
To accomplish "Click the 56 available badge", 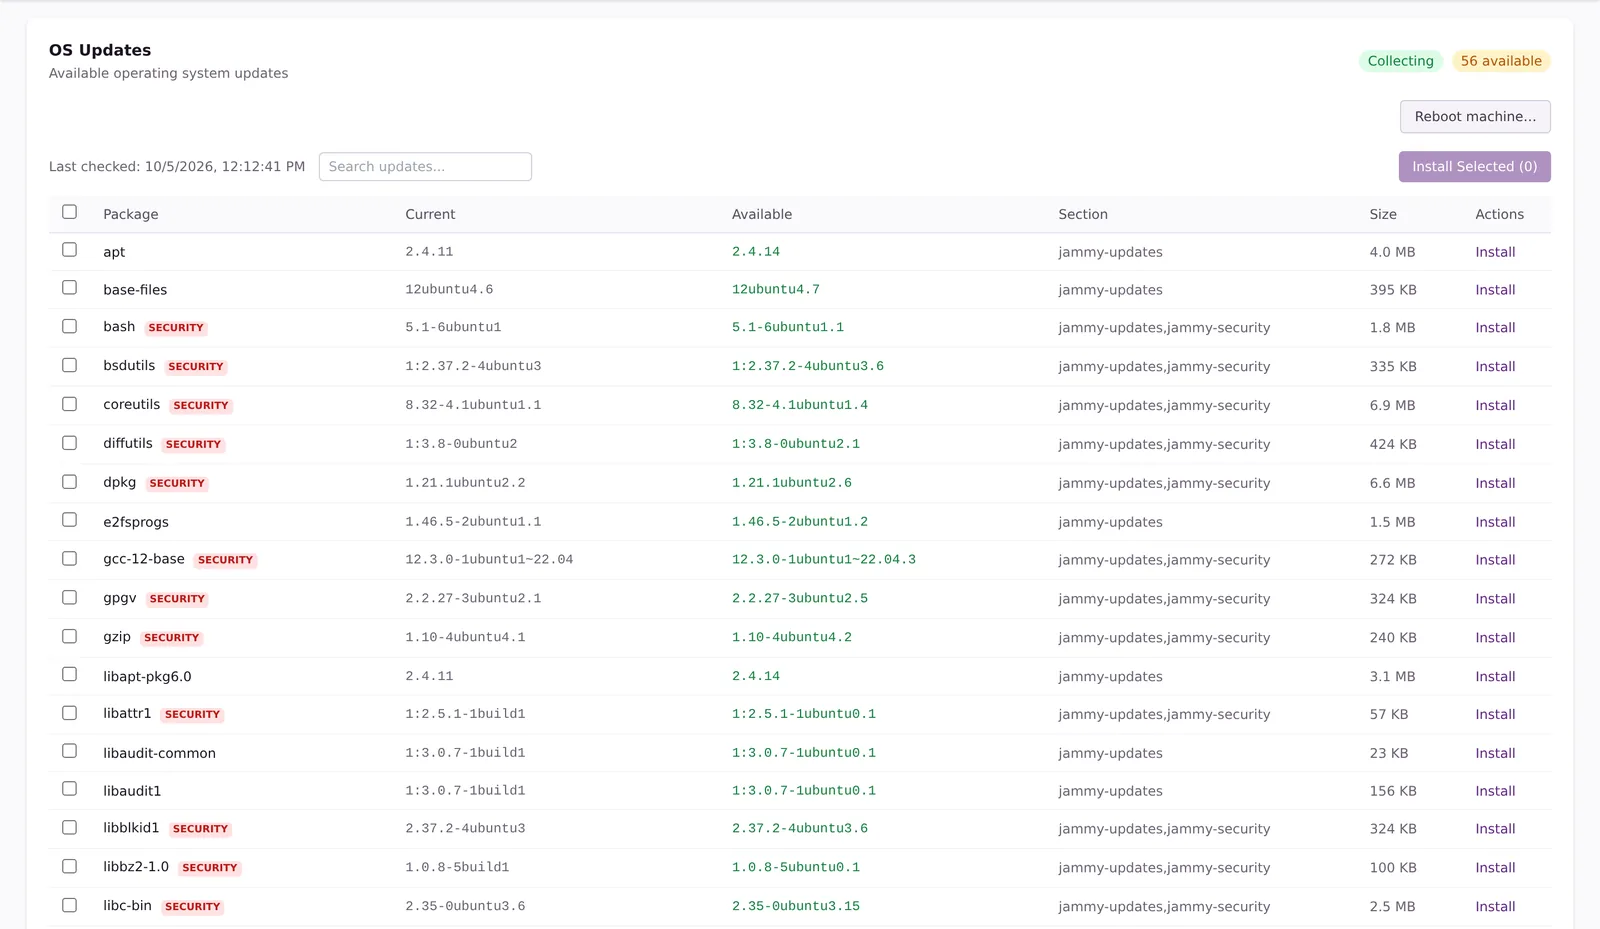I will tap(1501, 61).
